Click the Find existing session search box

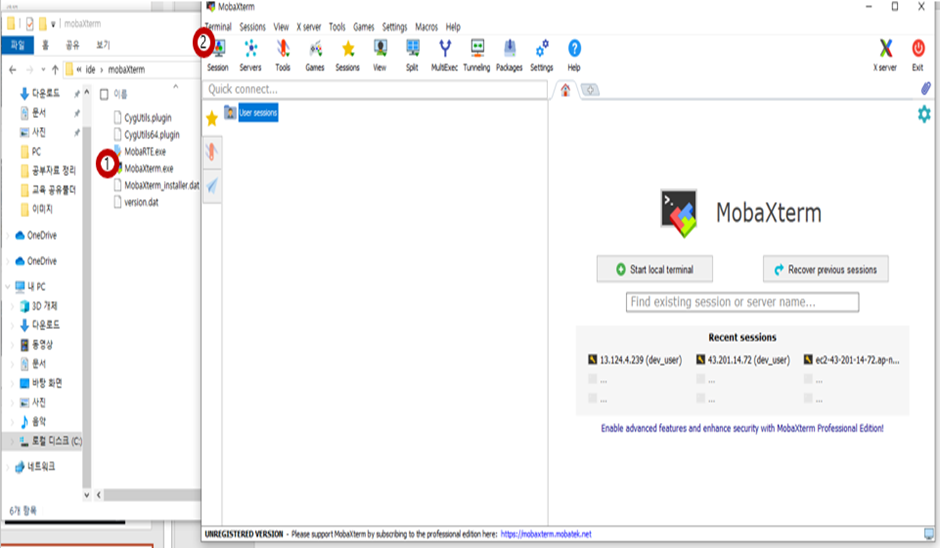pyautogui.click(x=742, y=302)
